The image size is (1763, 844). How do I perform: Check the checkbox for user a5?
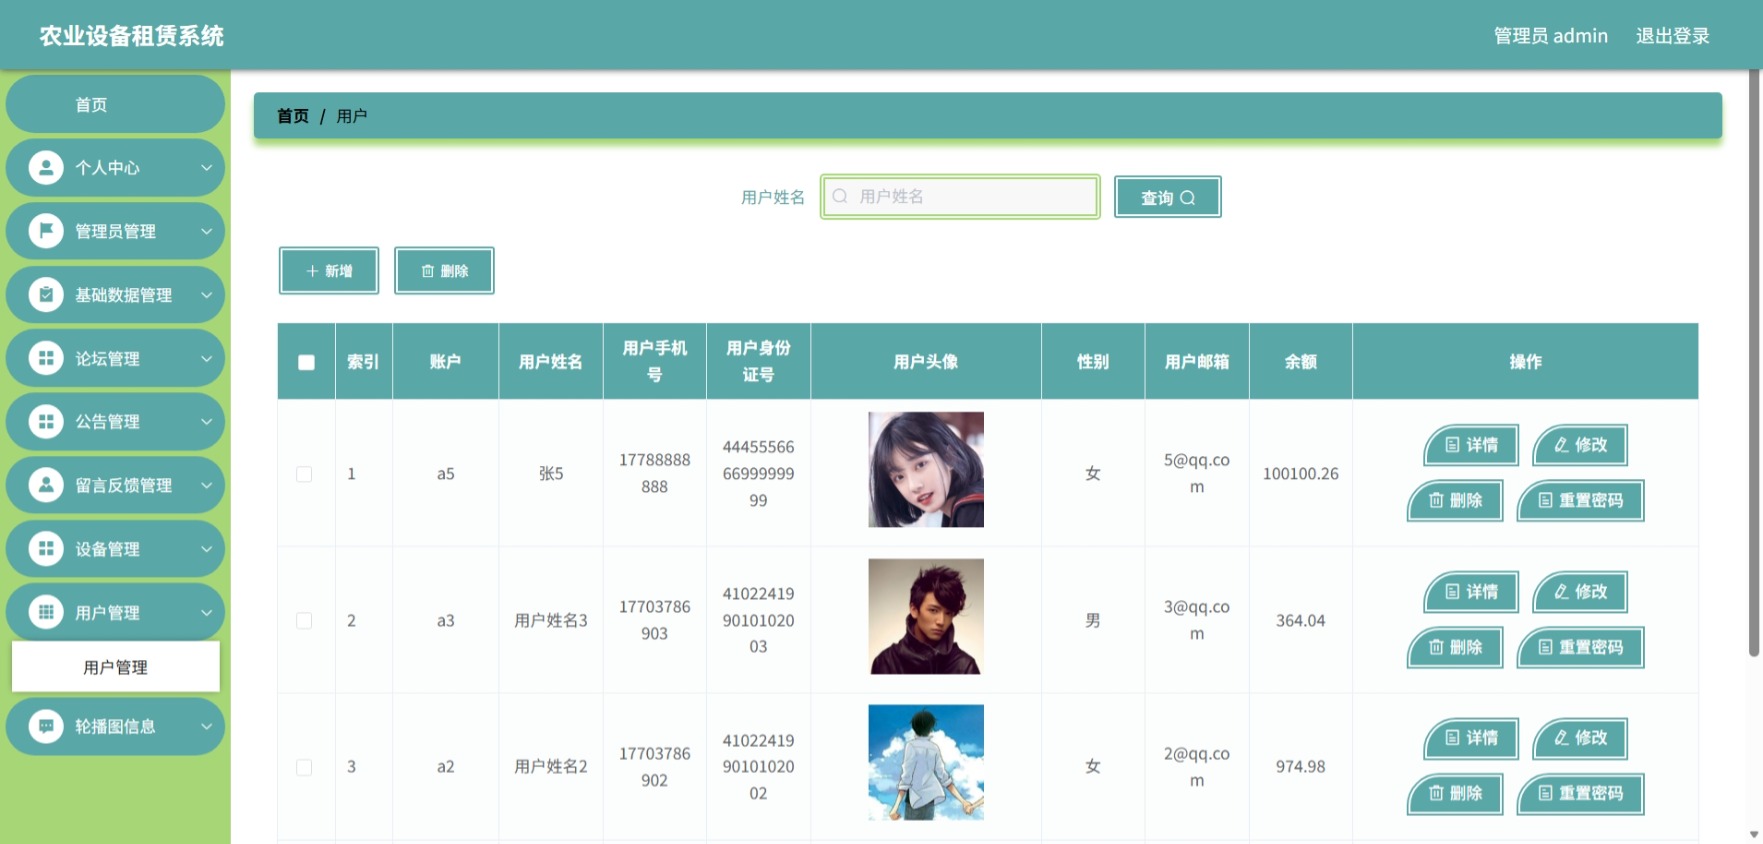pos(304,474)
